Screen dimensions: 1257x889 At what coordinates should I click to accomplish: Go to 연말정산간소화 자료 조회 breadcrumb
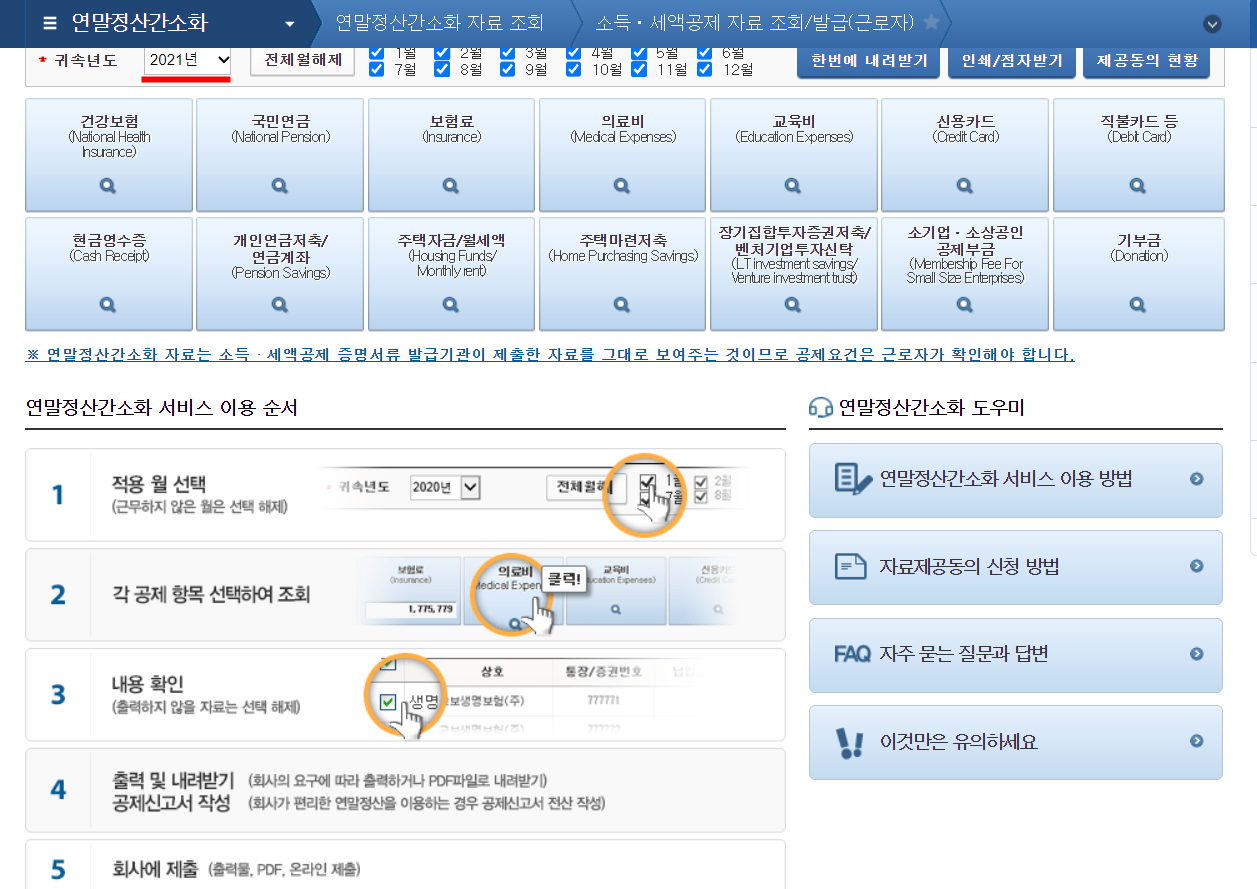point(439,22)
